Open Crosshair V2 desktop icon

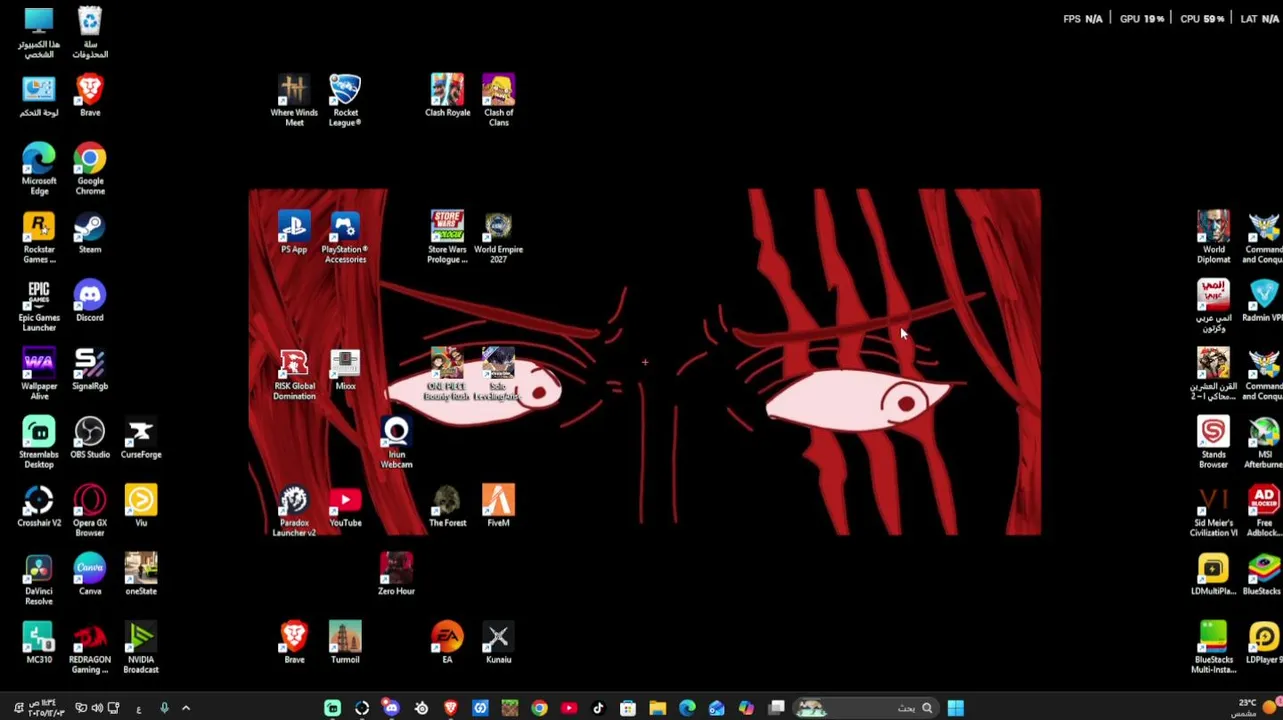tap(39, 507)
